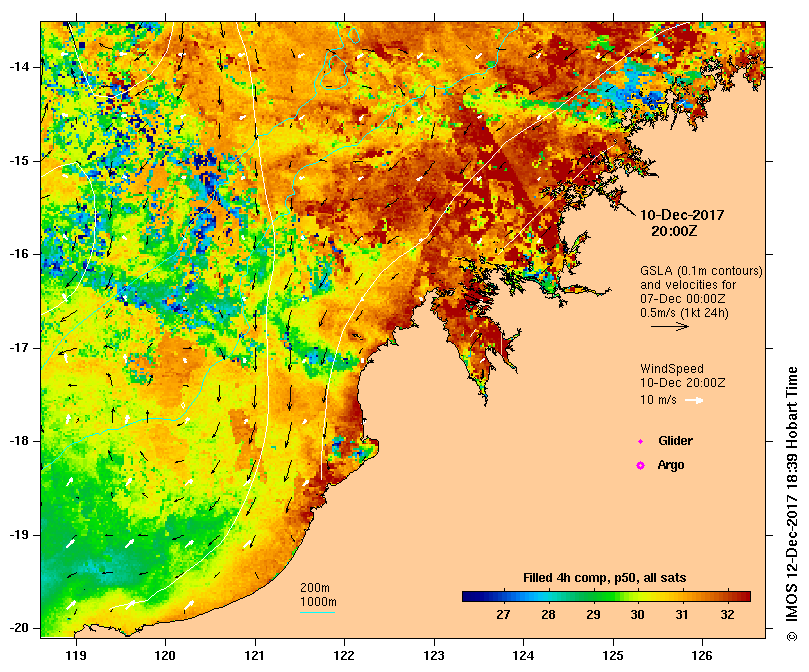This screenshot has width=809, height=672.
Task: Click the 0.5m/s (1kt 24h) label
Action: [x=684, y=313]
